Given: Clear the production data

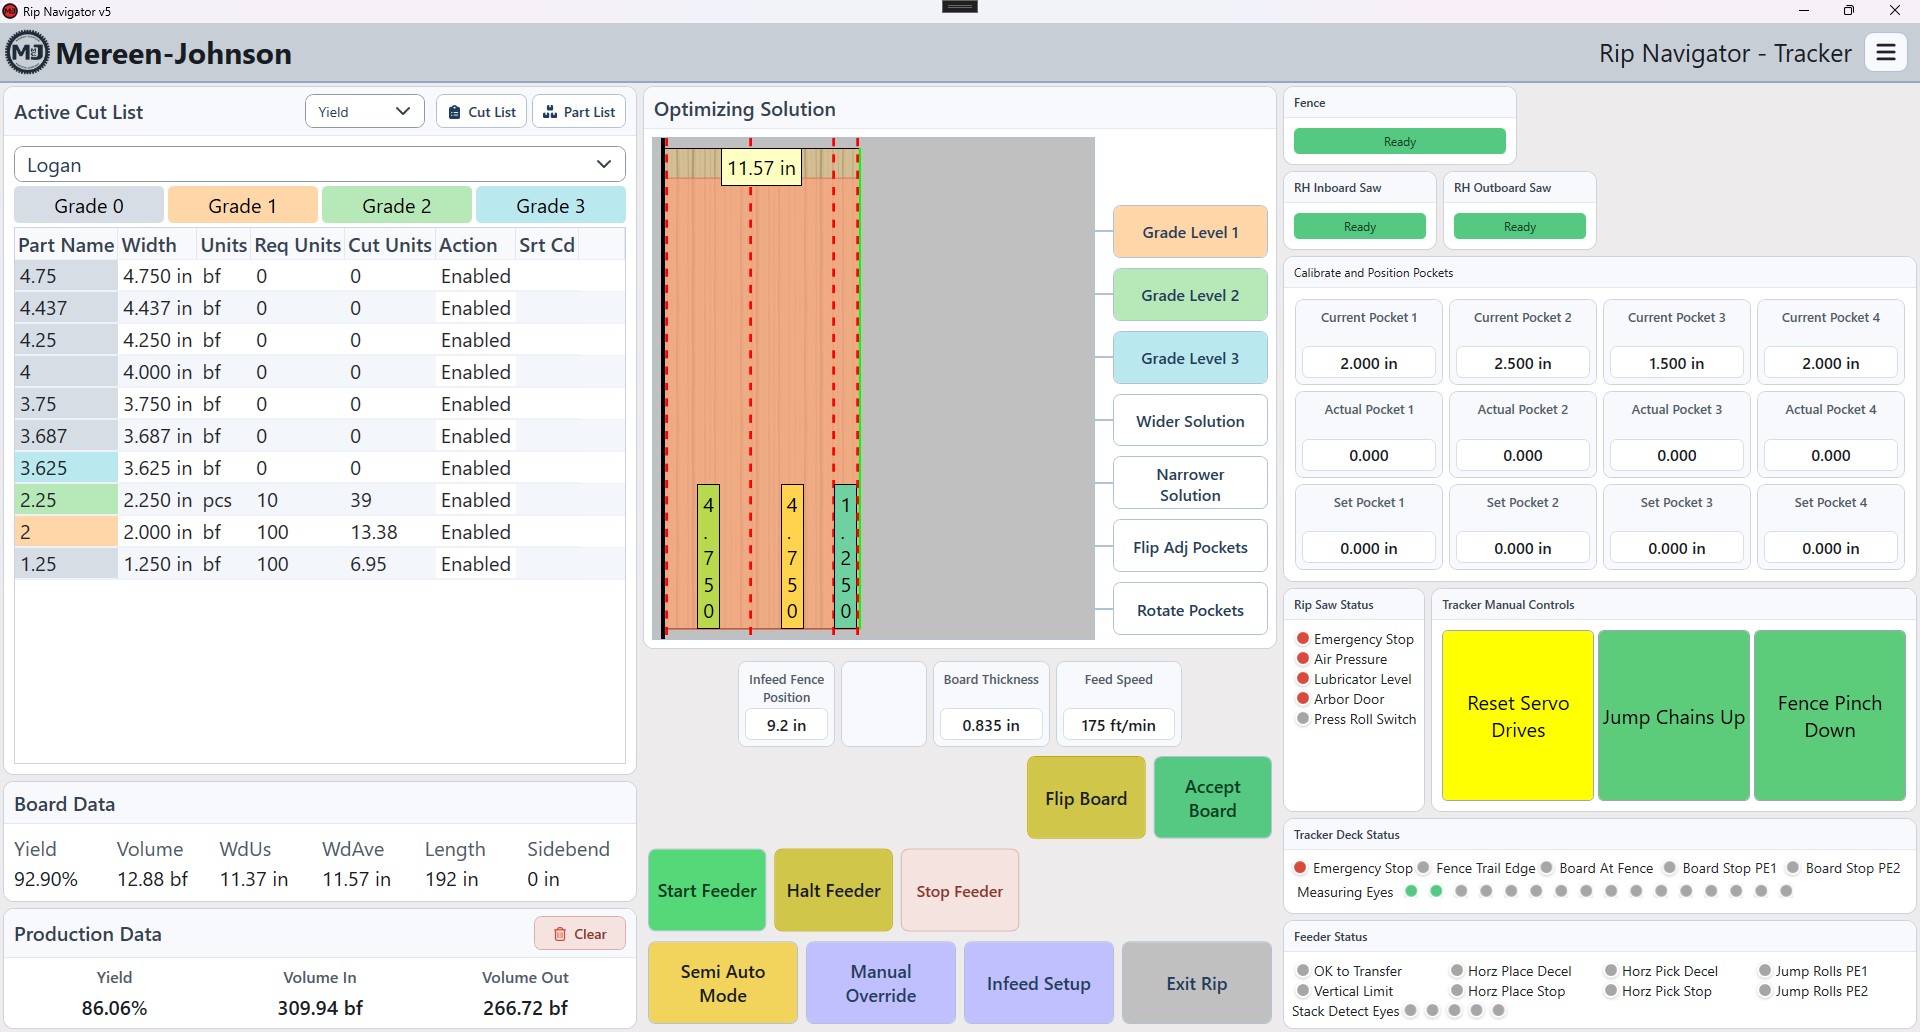Looking at the screenshot, I should [x=580, y=934].
